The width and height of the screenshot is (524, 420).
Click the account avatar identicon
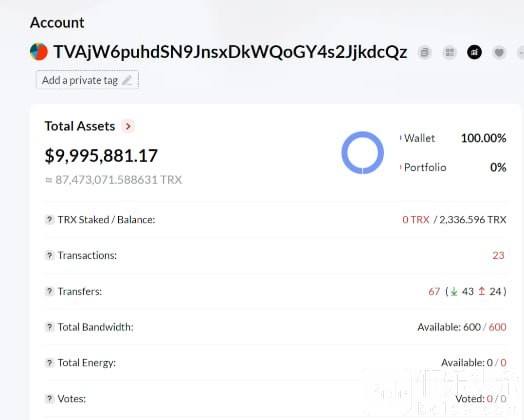tap(39, 52)
